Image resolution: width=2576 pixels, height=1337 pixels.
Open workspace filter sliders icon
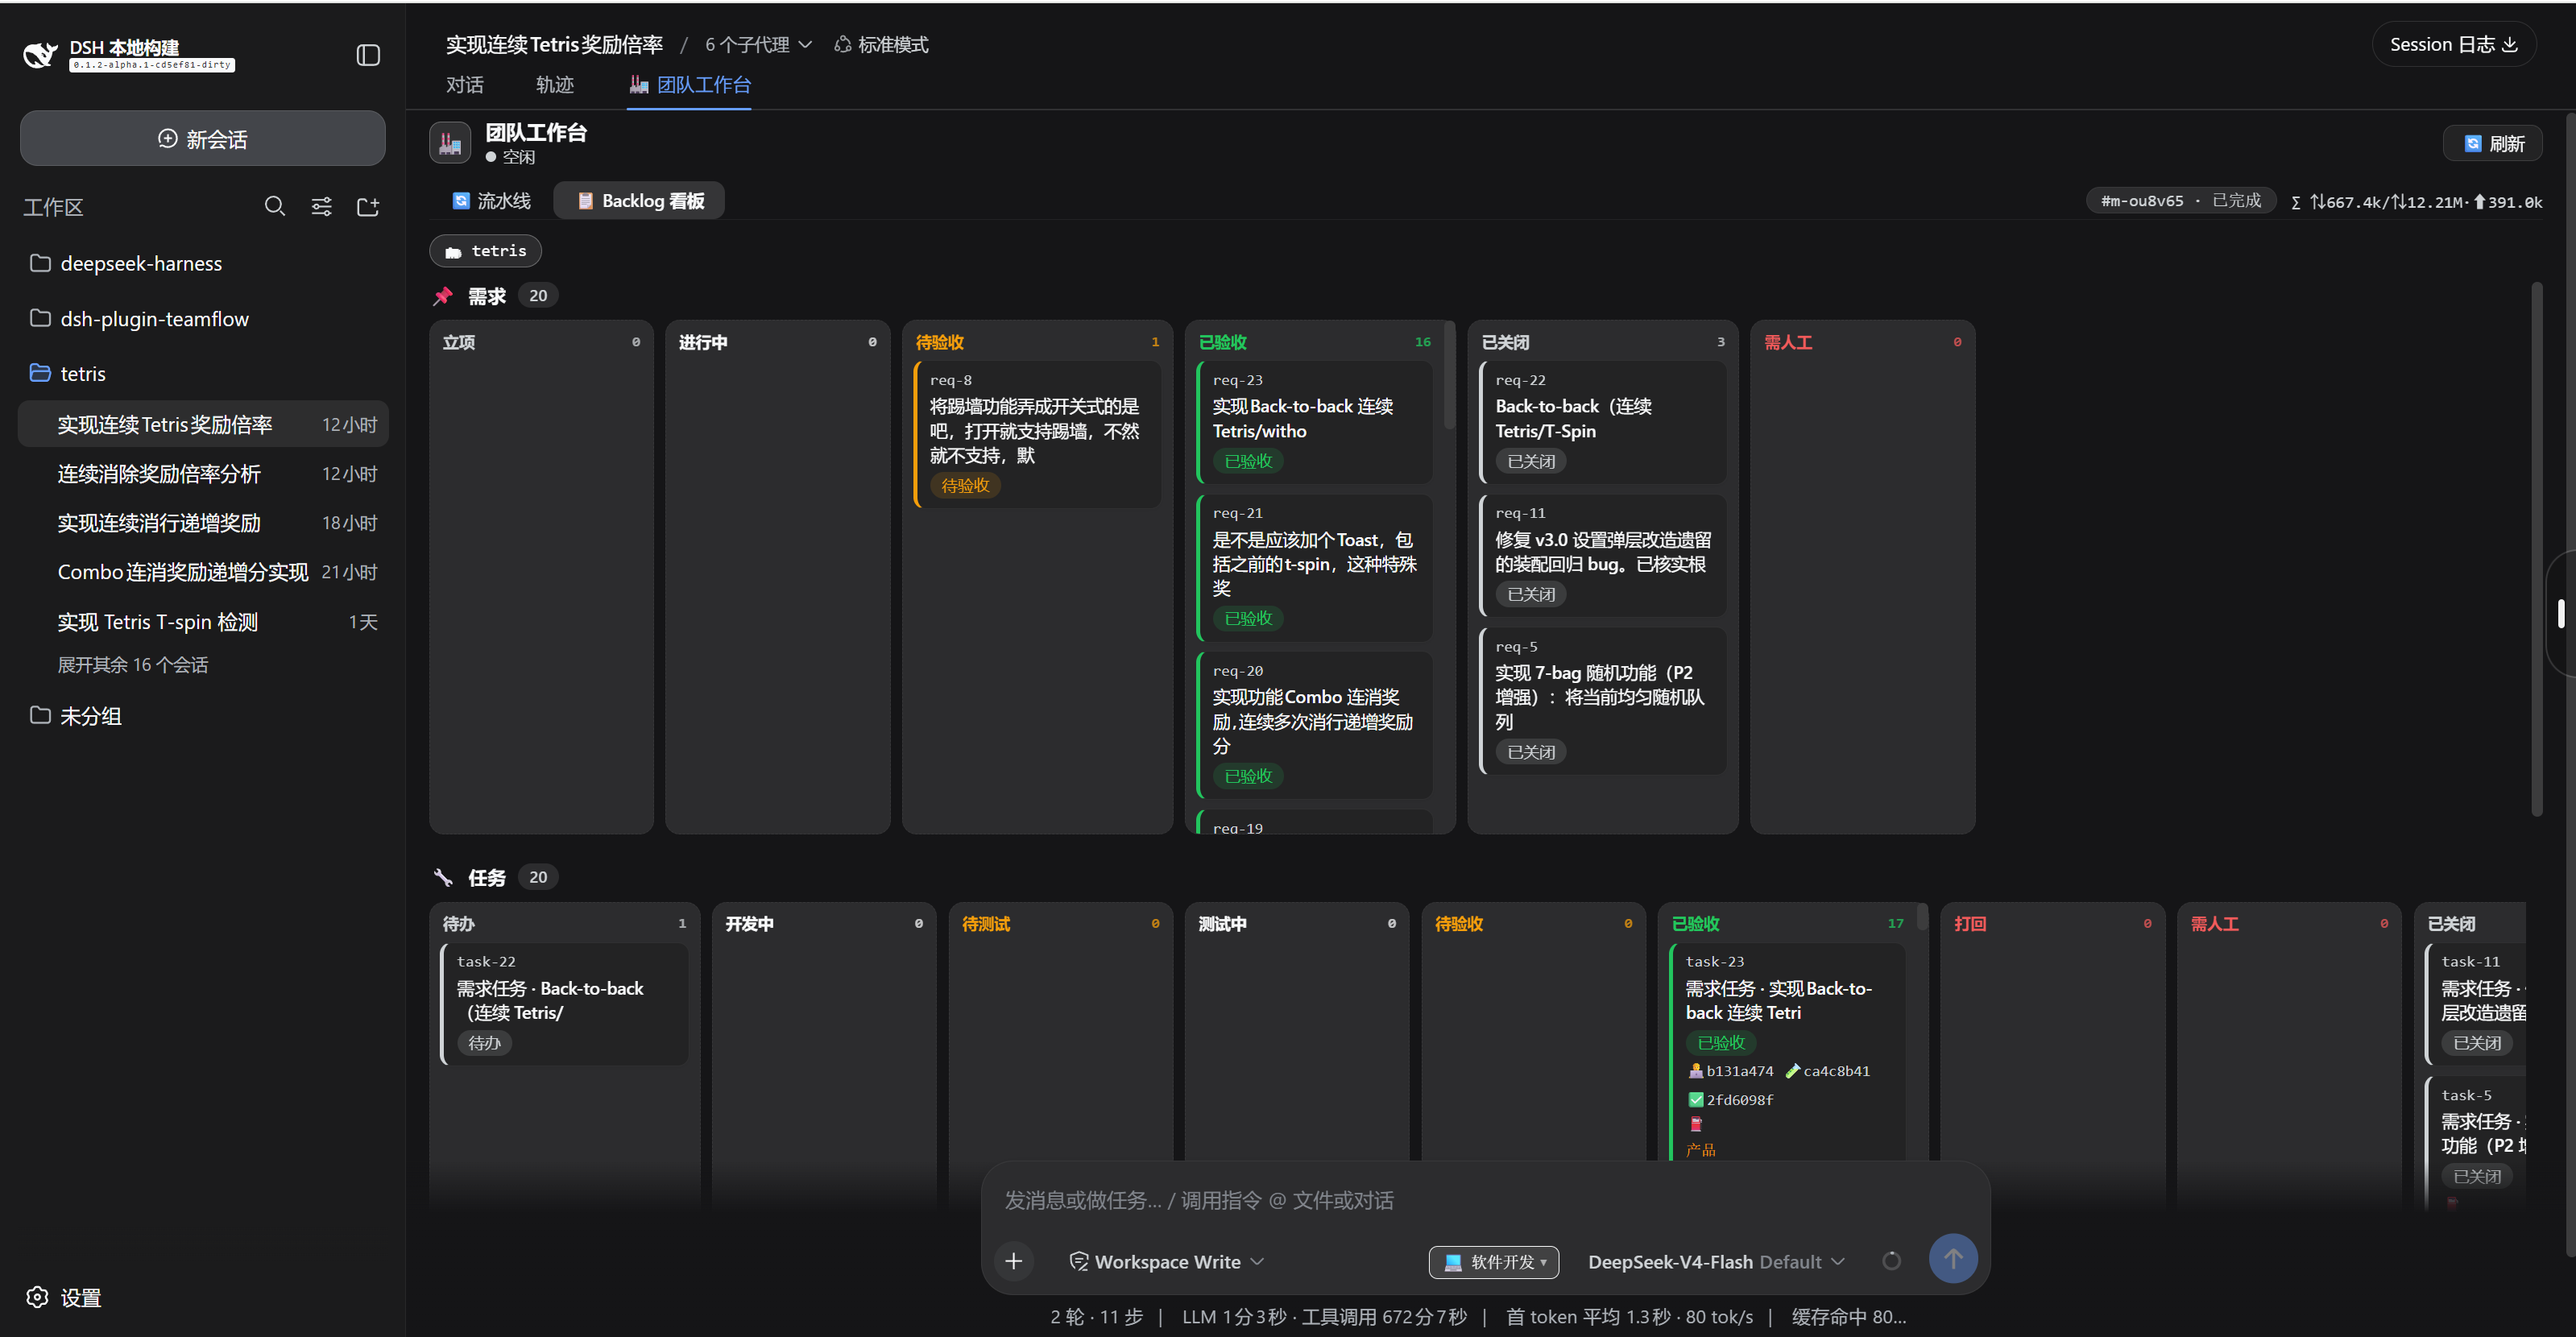322,207
